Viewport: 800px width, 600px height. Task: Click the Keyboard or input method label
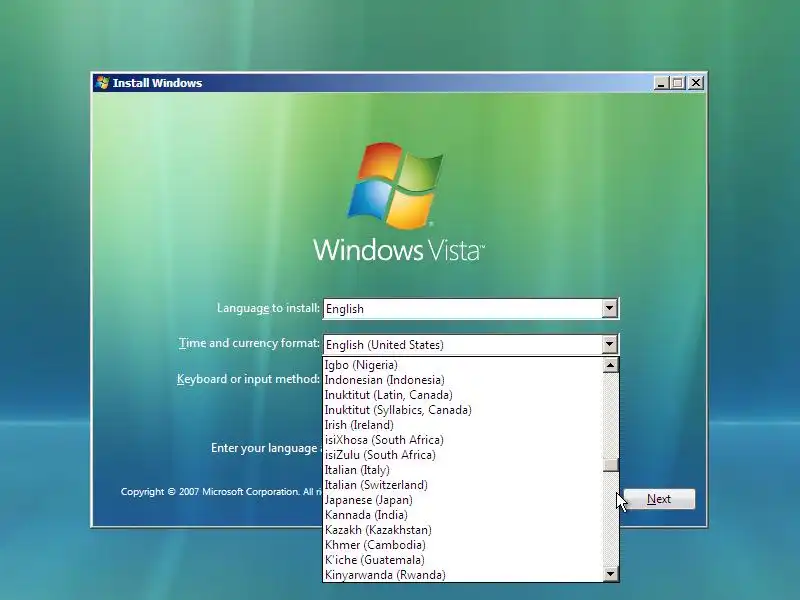[x=248, y=379]
